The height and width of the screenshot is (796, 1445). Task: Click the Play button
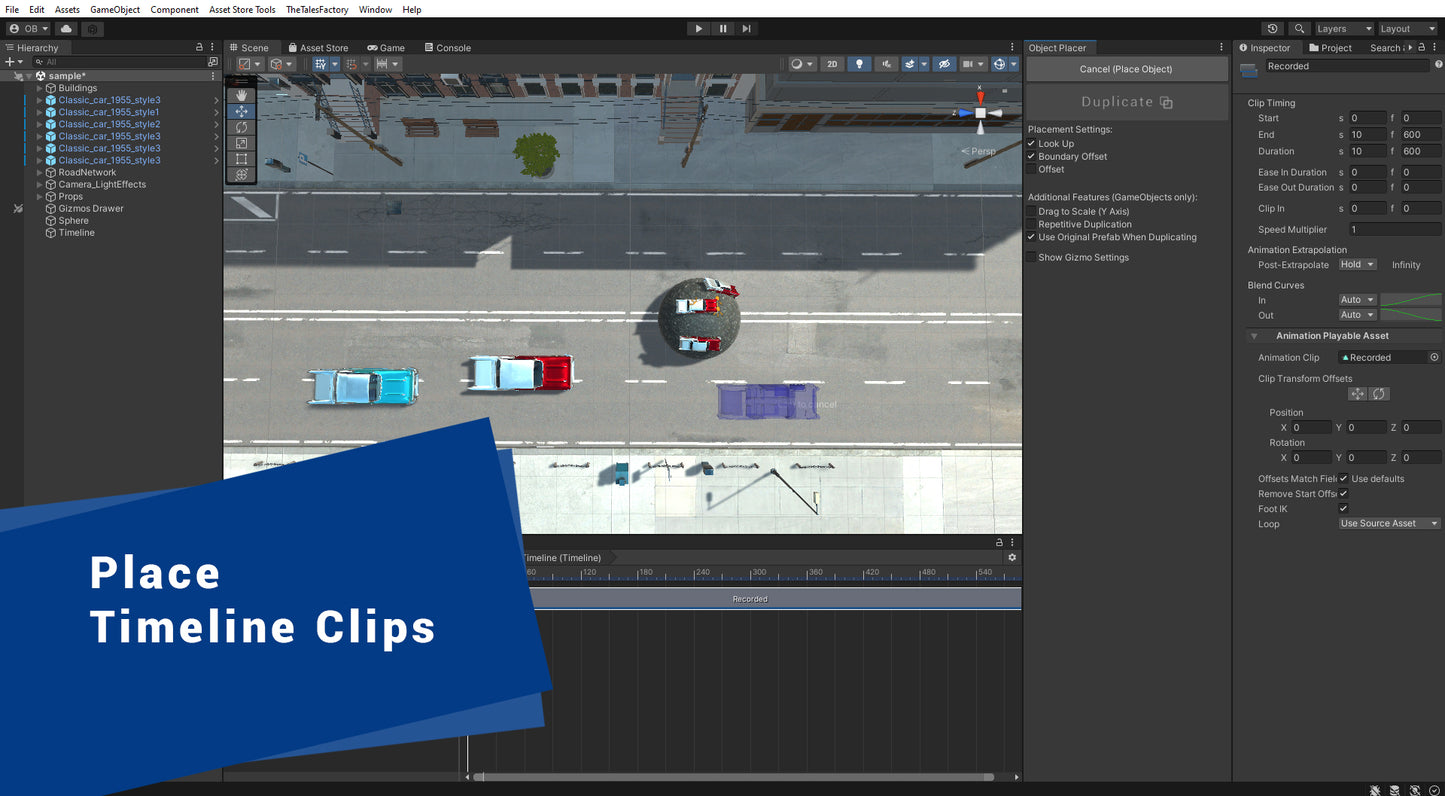tap(699, 29)
